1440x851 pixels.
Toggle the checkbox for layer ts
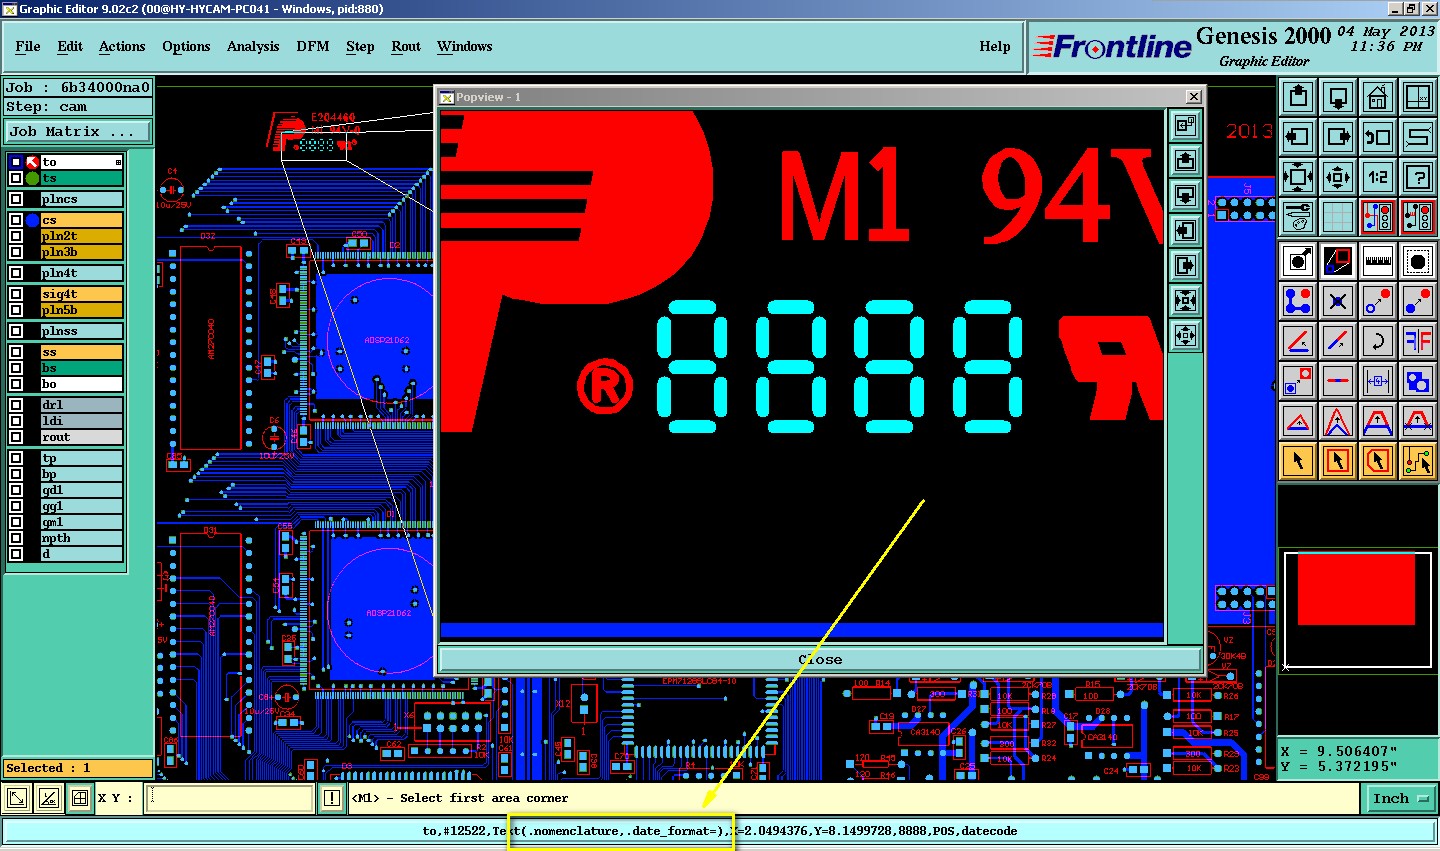click(16, 178)
